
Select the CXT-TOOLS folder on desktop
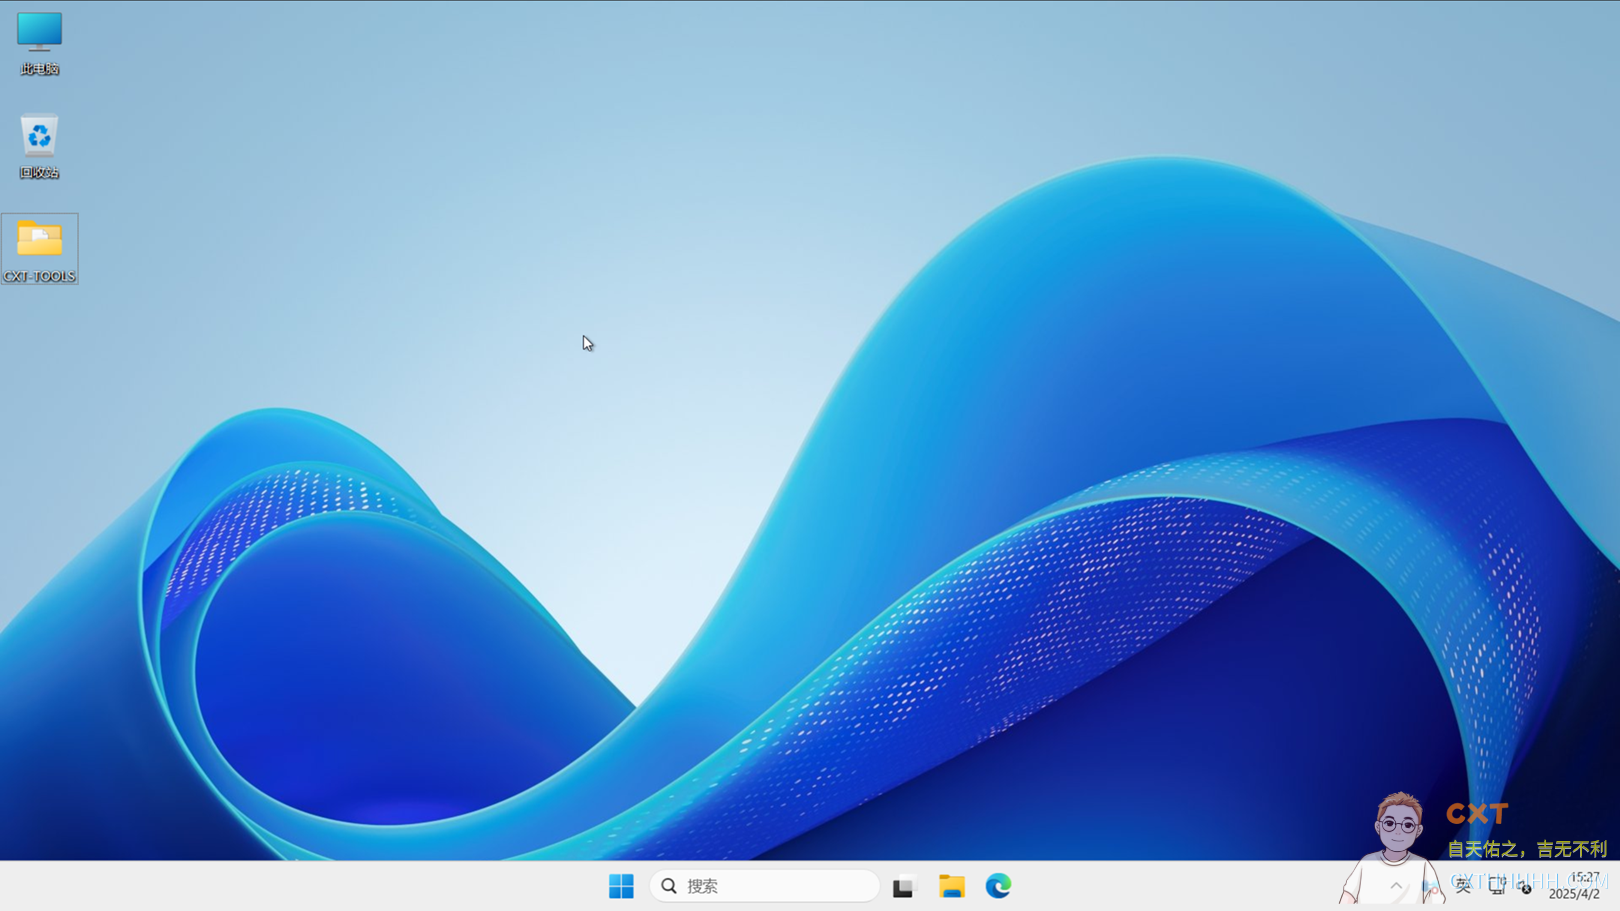pos(39,249)
